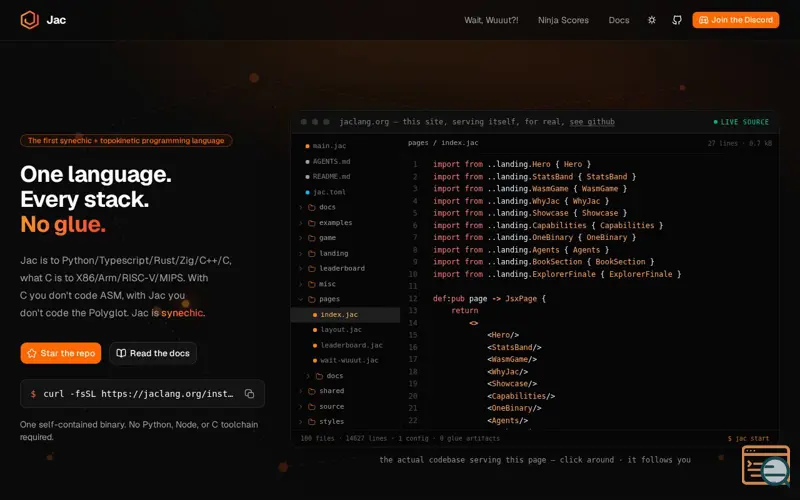Click the <WasmGame/> tag in code
The height and width of the screenshot is (500, 800).
(x=512, y=359)
